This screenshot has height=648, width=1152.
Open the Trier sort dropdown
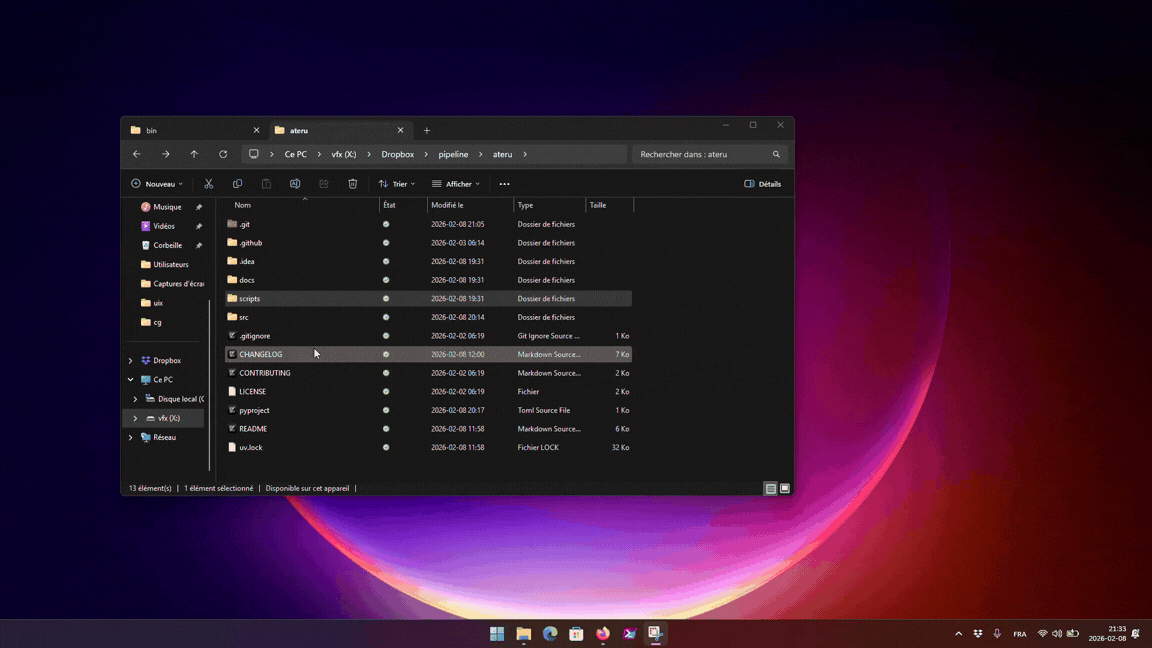395,183
